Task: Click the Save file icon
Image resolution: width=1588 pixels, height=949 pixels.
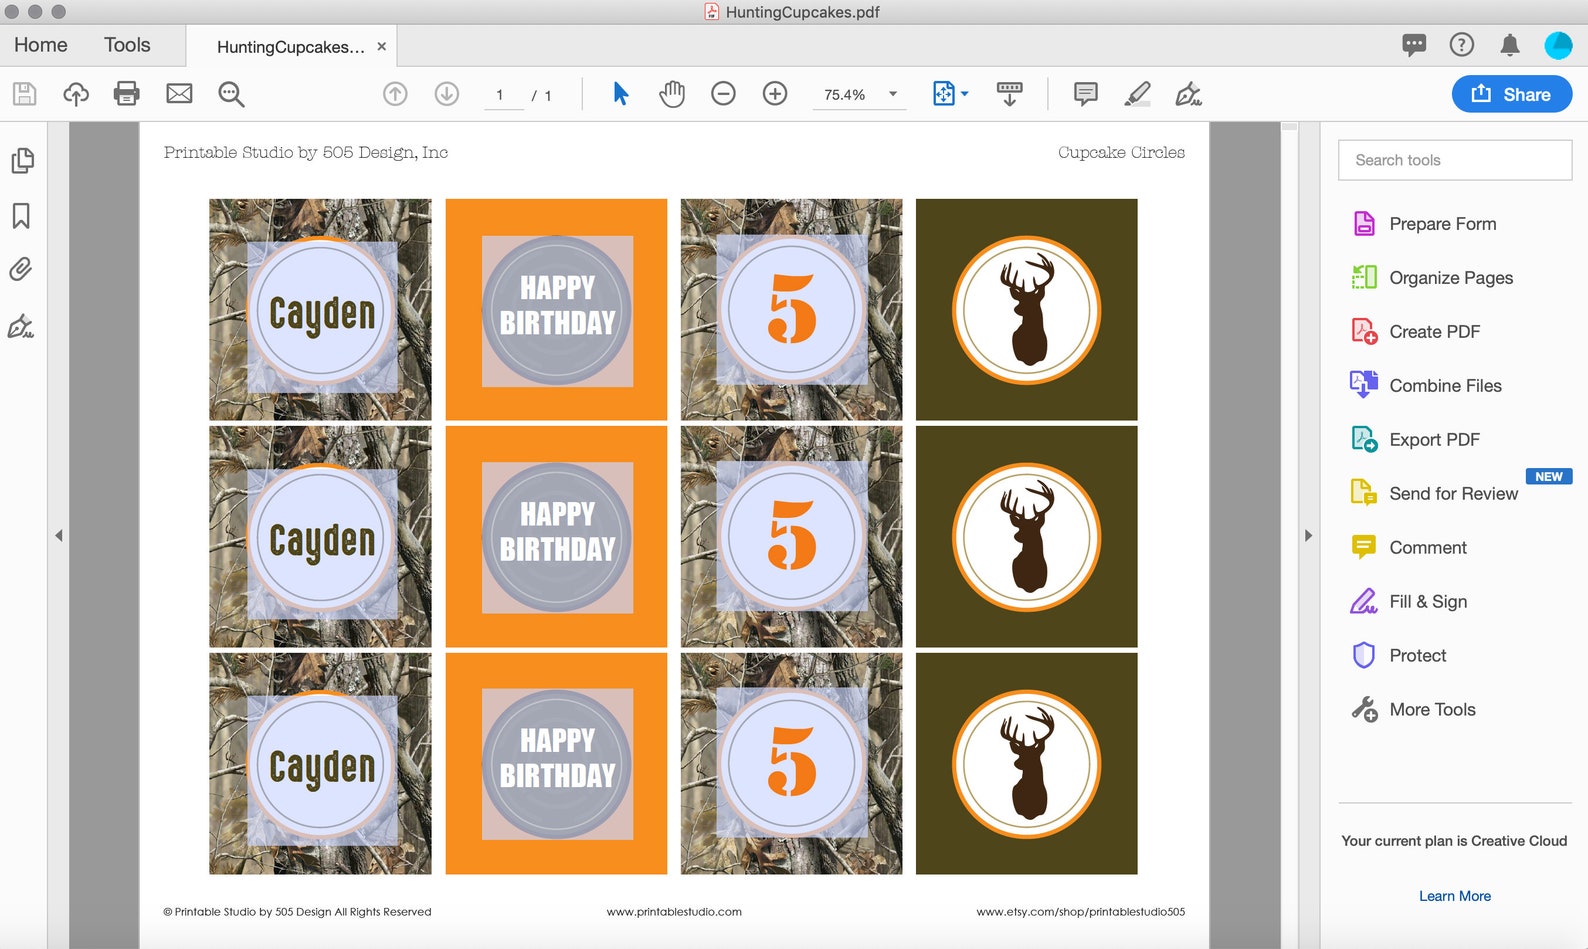Action: [x=25, y=94]
